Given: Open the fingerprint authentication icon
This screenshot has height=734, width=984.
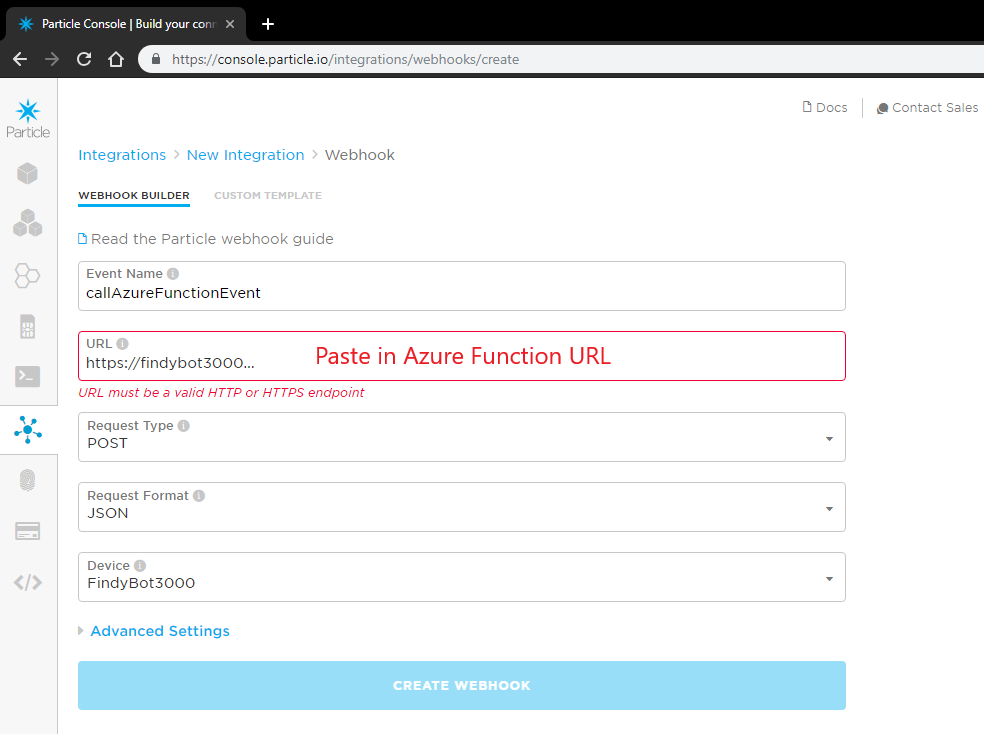Looking at the screenshot, I should 28,481.
